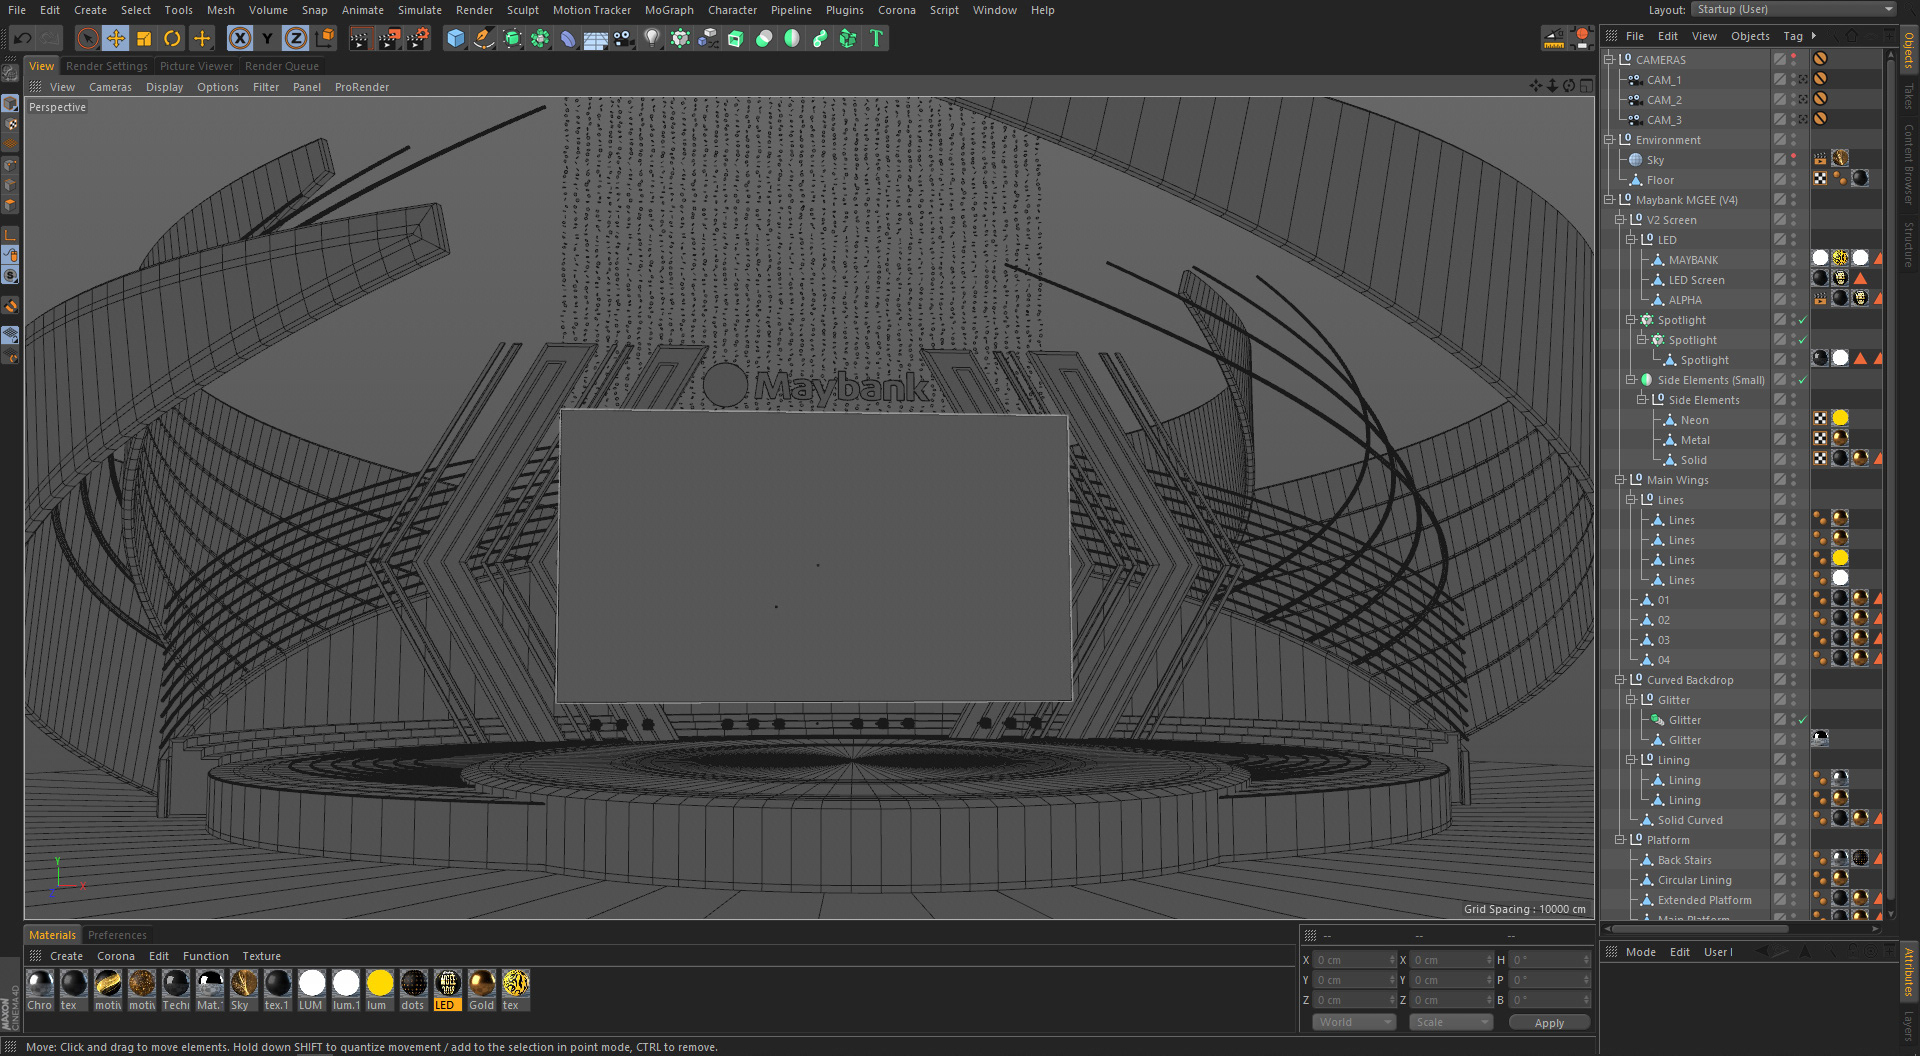Image resolution: width=1920 pixels, height=1056 pixels.
Task: Toggle X axis lock icon
Action: tap(240, 38)
